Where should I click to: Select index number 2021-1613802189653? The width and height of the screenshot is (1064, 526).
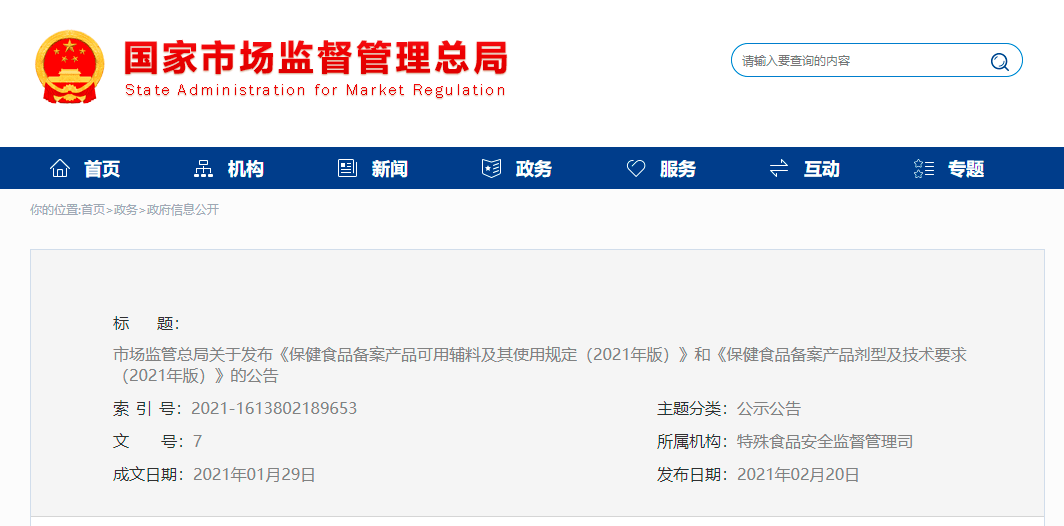pyautogui.click(x=274, y=409)
